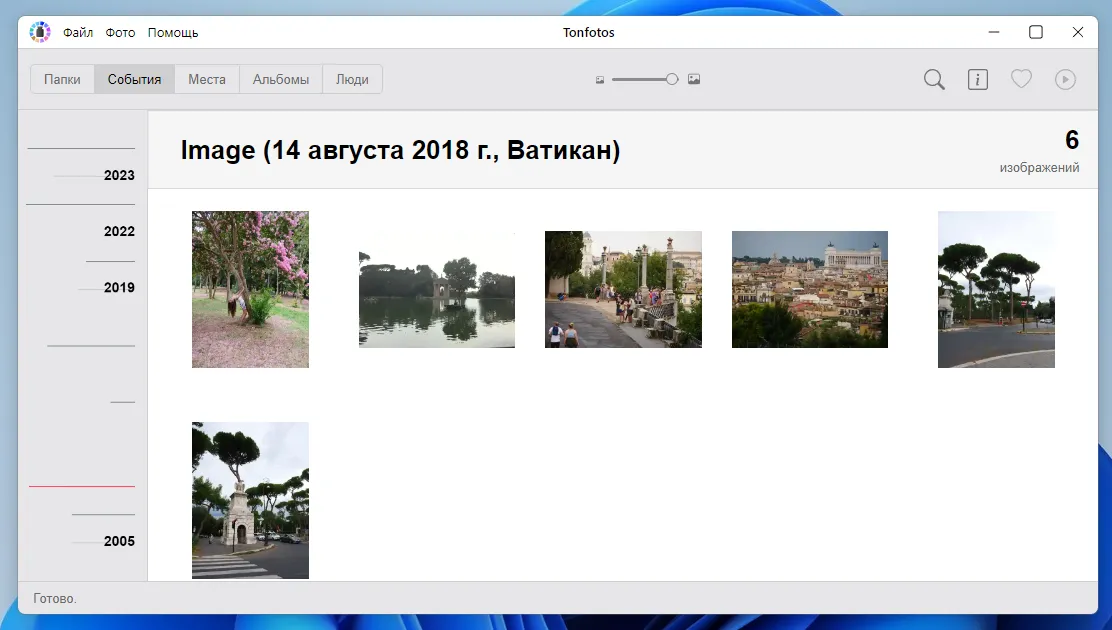Open the Файл menu
This screenshot has height=630, width=1112.
click(x=77, y=31)
